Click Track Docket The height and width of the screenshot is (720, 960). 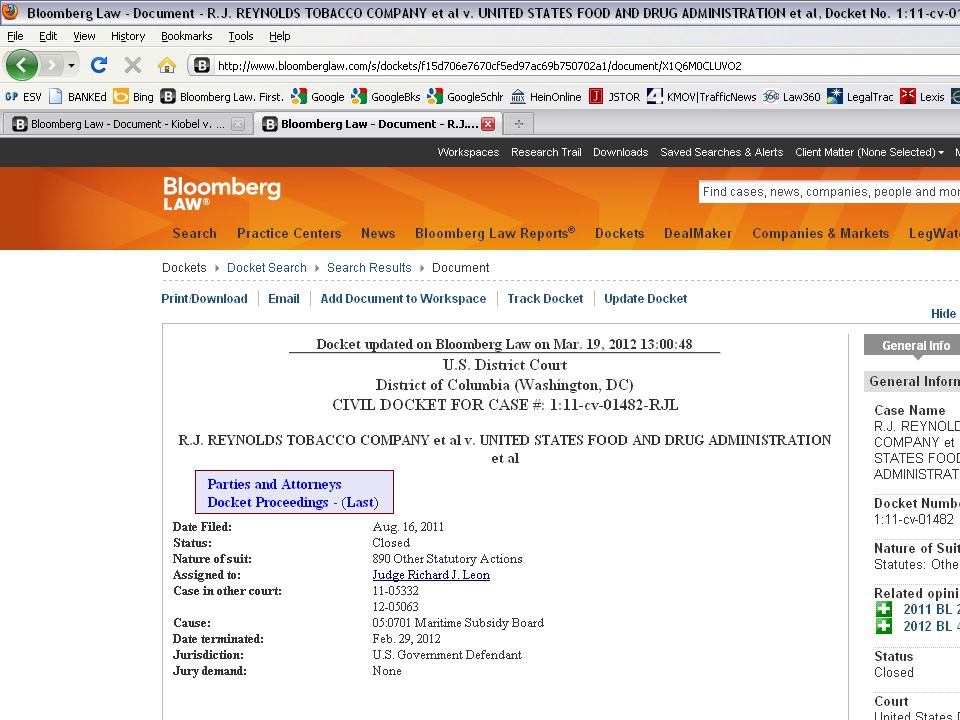(546, 299)
